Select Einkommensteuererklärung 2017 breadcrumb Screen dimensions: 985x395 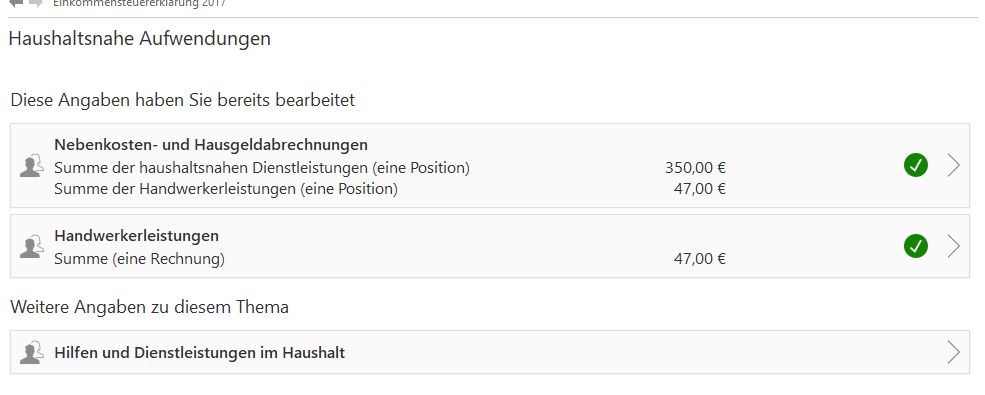pyautogui.click(x=139, y=3)
